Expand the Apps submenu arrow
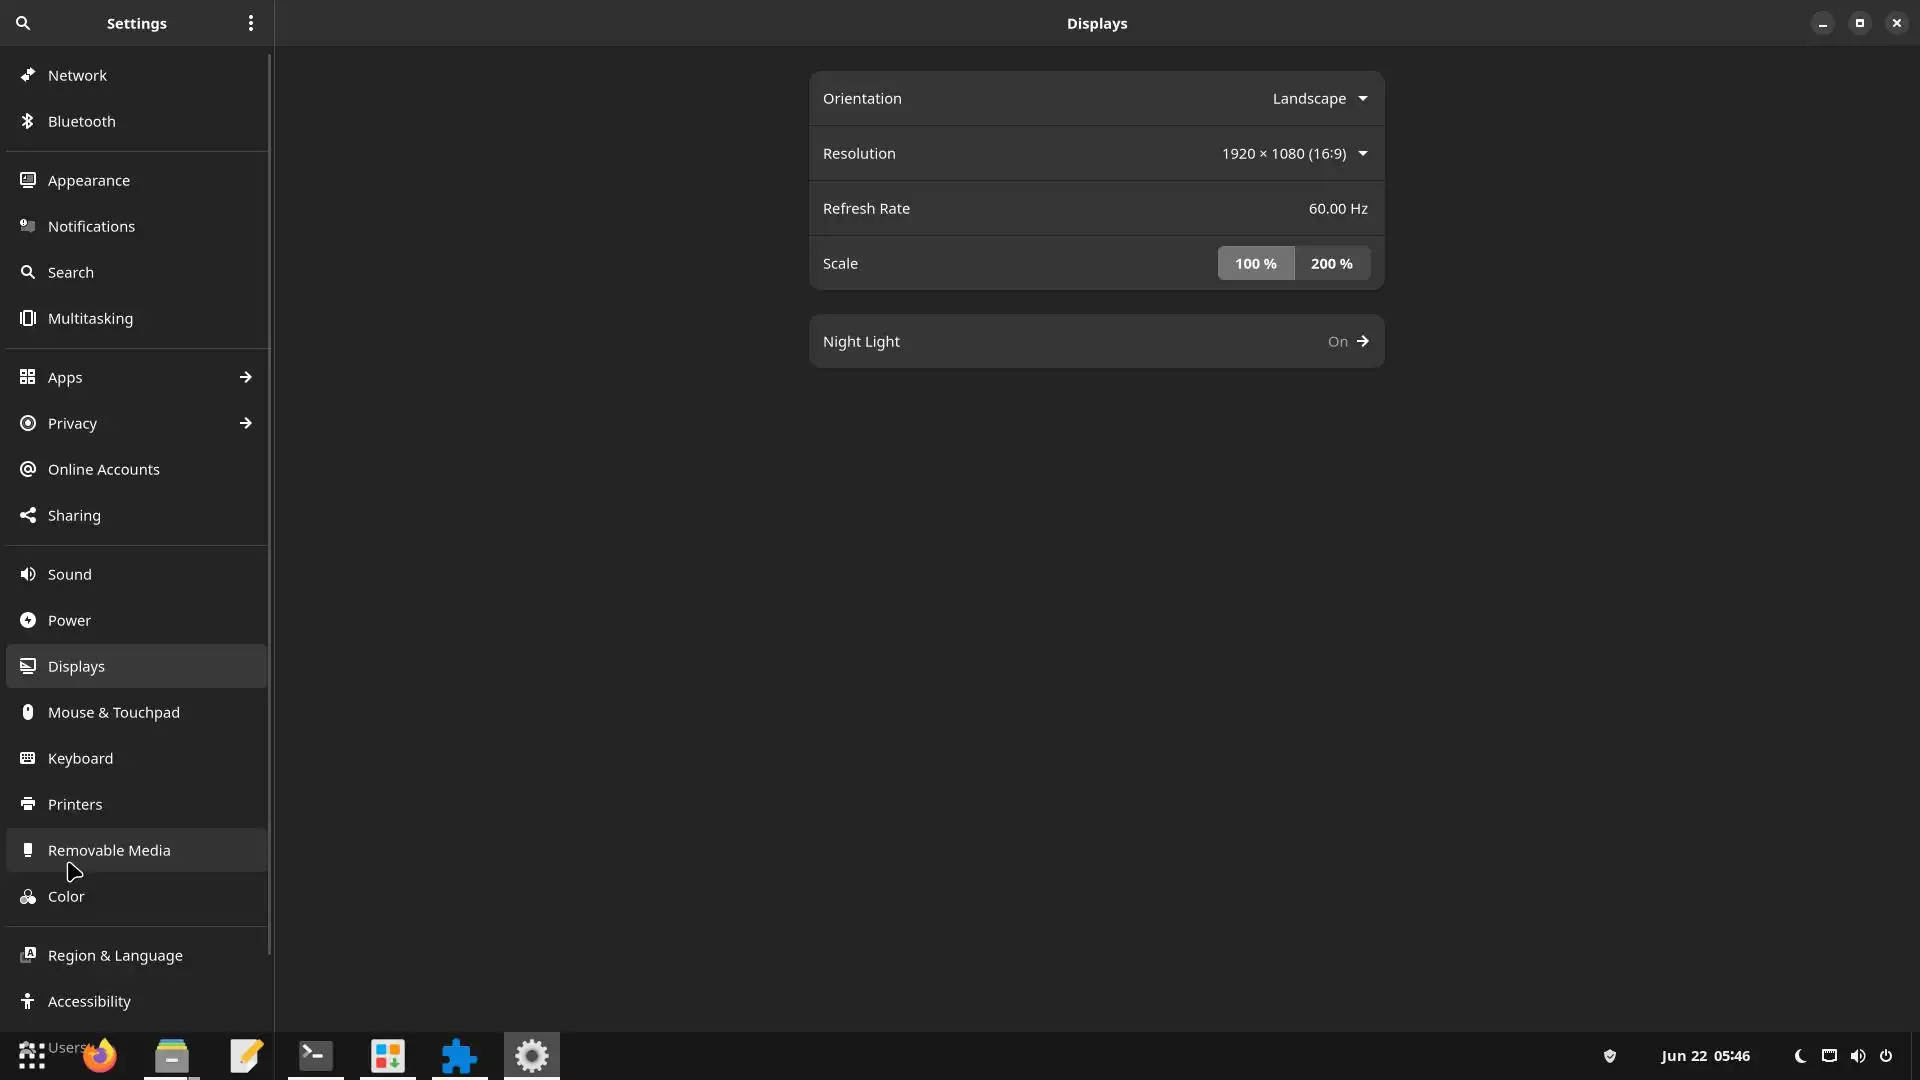This screenshot has height=1080, width=1920. click(245, 377)
